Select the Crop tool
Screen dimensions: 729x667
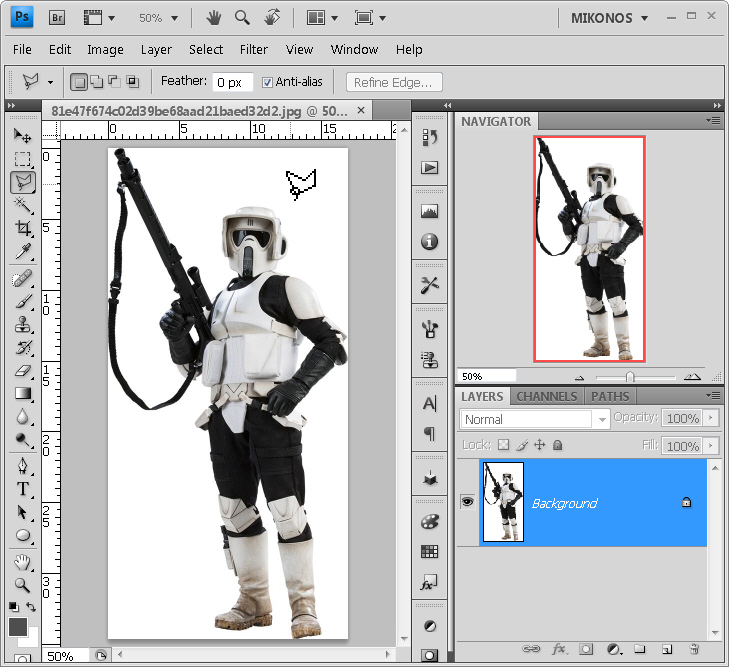tap(22, 228)
